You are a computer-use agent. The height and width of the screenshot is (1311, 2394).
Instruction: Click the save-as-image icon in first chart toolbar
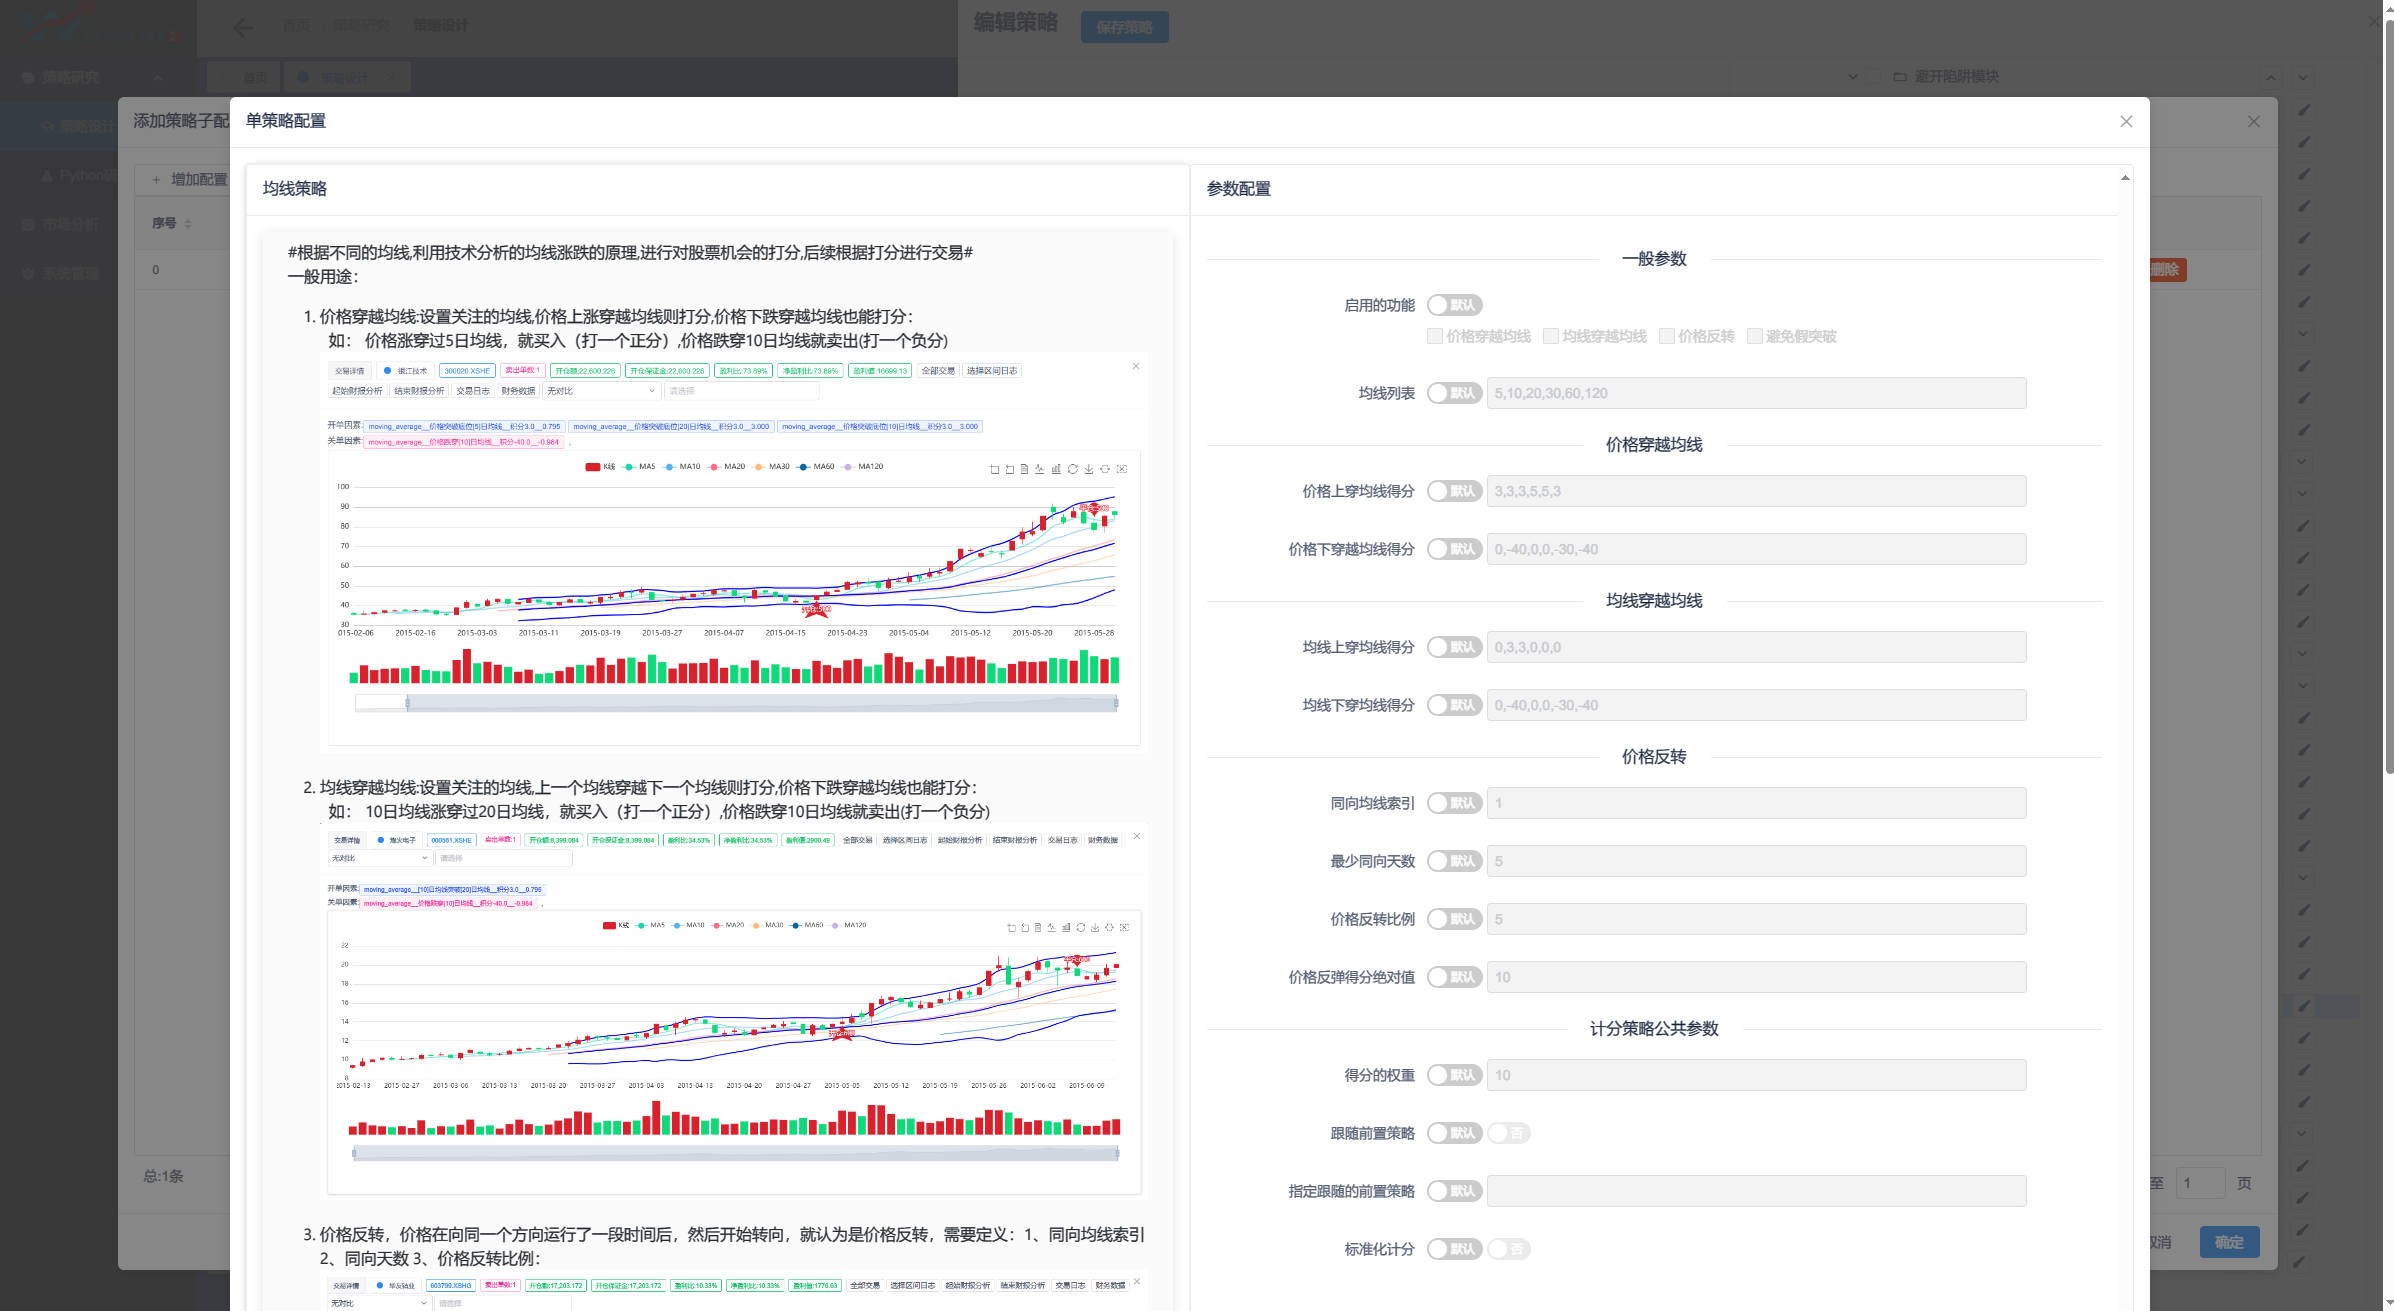tap(1088, 469)
